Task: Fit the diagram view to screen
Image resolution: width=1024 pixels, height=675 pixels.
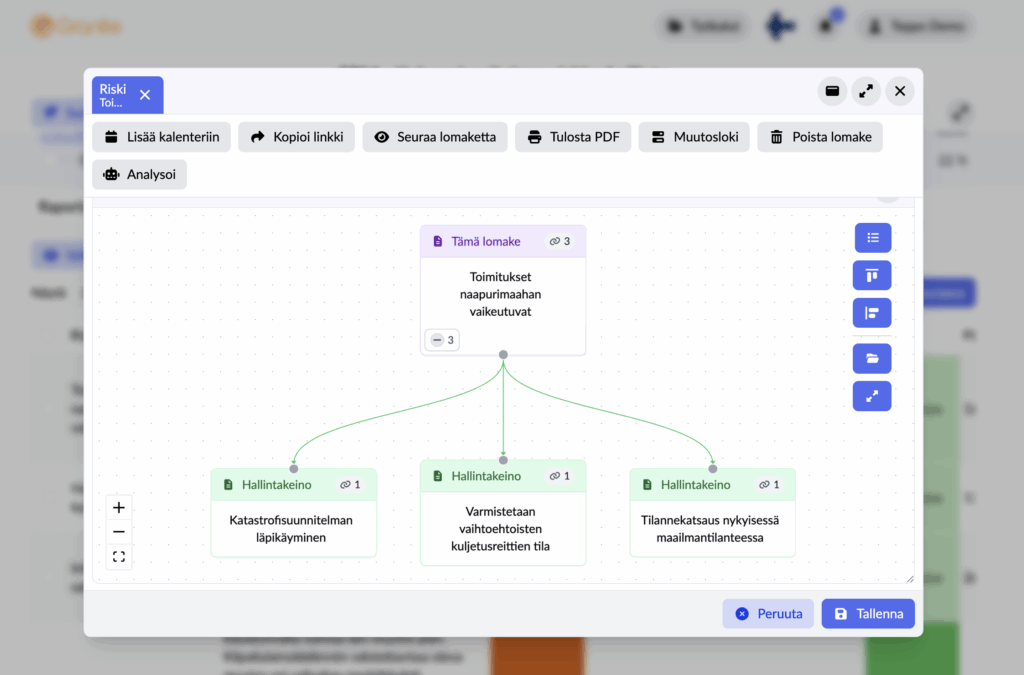Action: click(x=119, y=557)
